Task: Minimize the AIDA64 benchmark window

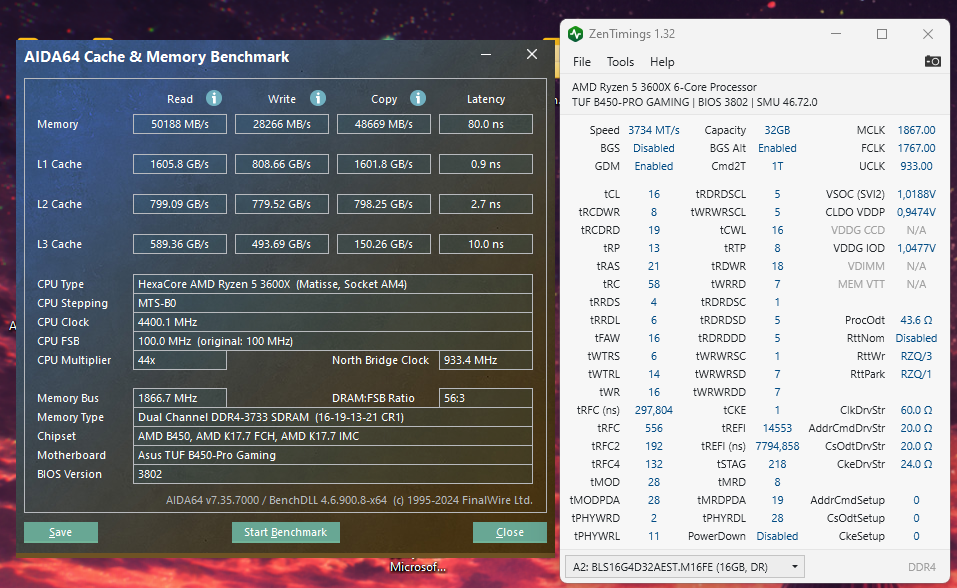Action: point(486,54)
